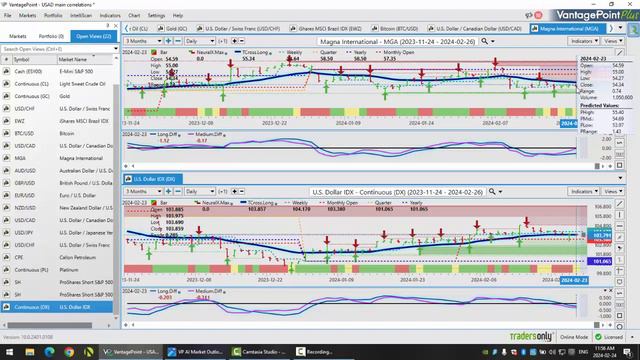Open Daily interval dropdown in Dollar IDX chart

pos(200,191)
